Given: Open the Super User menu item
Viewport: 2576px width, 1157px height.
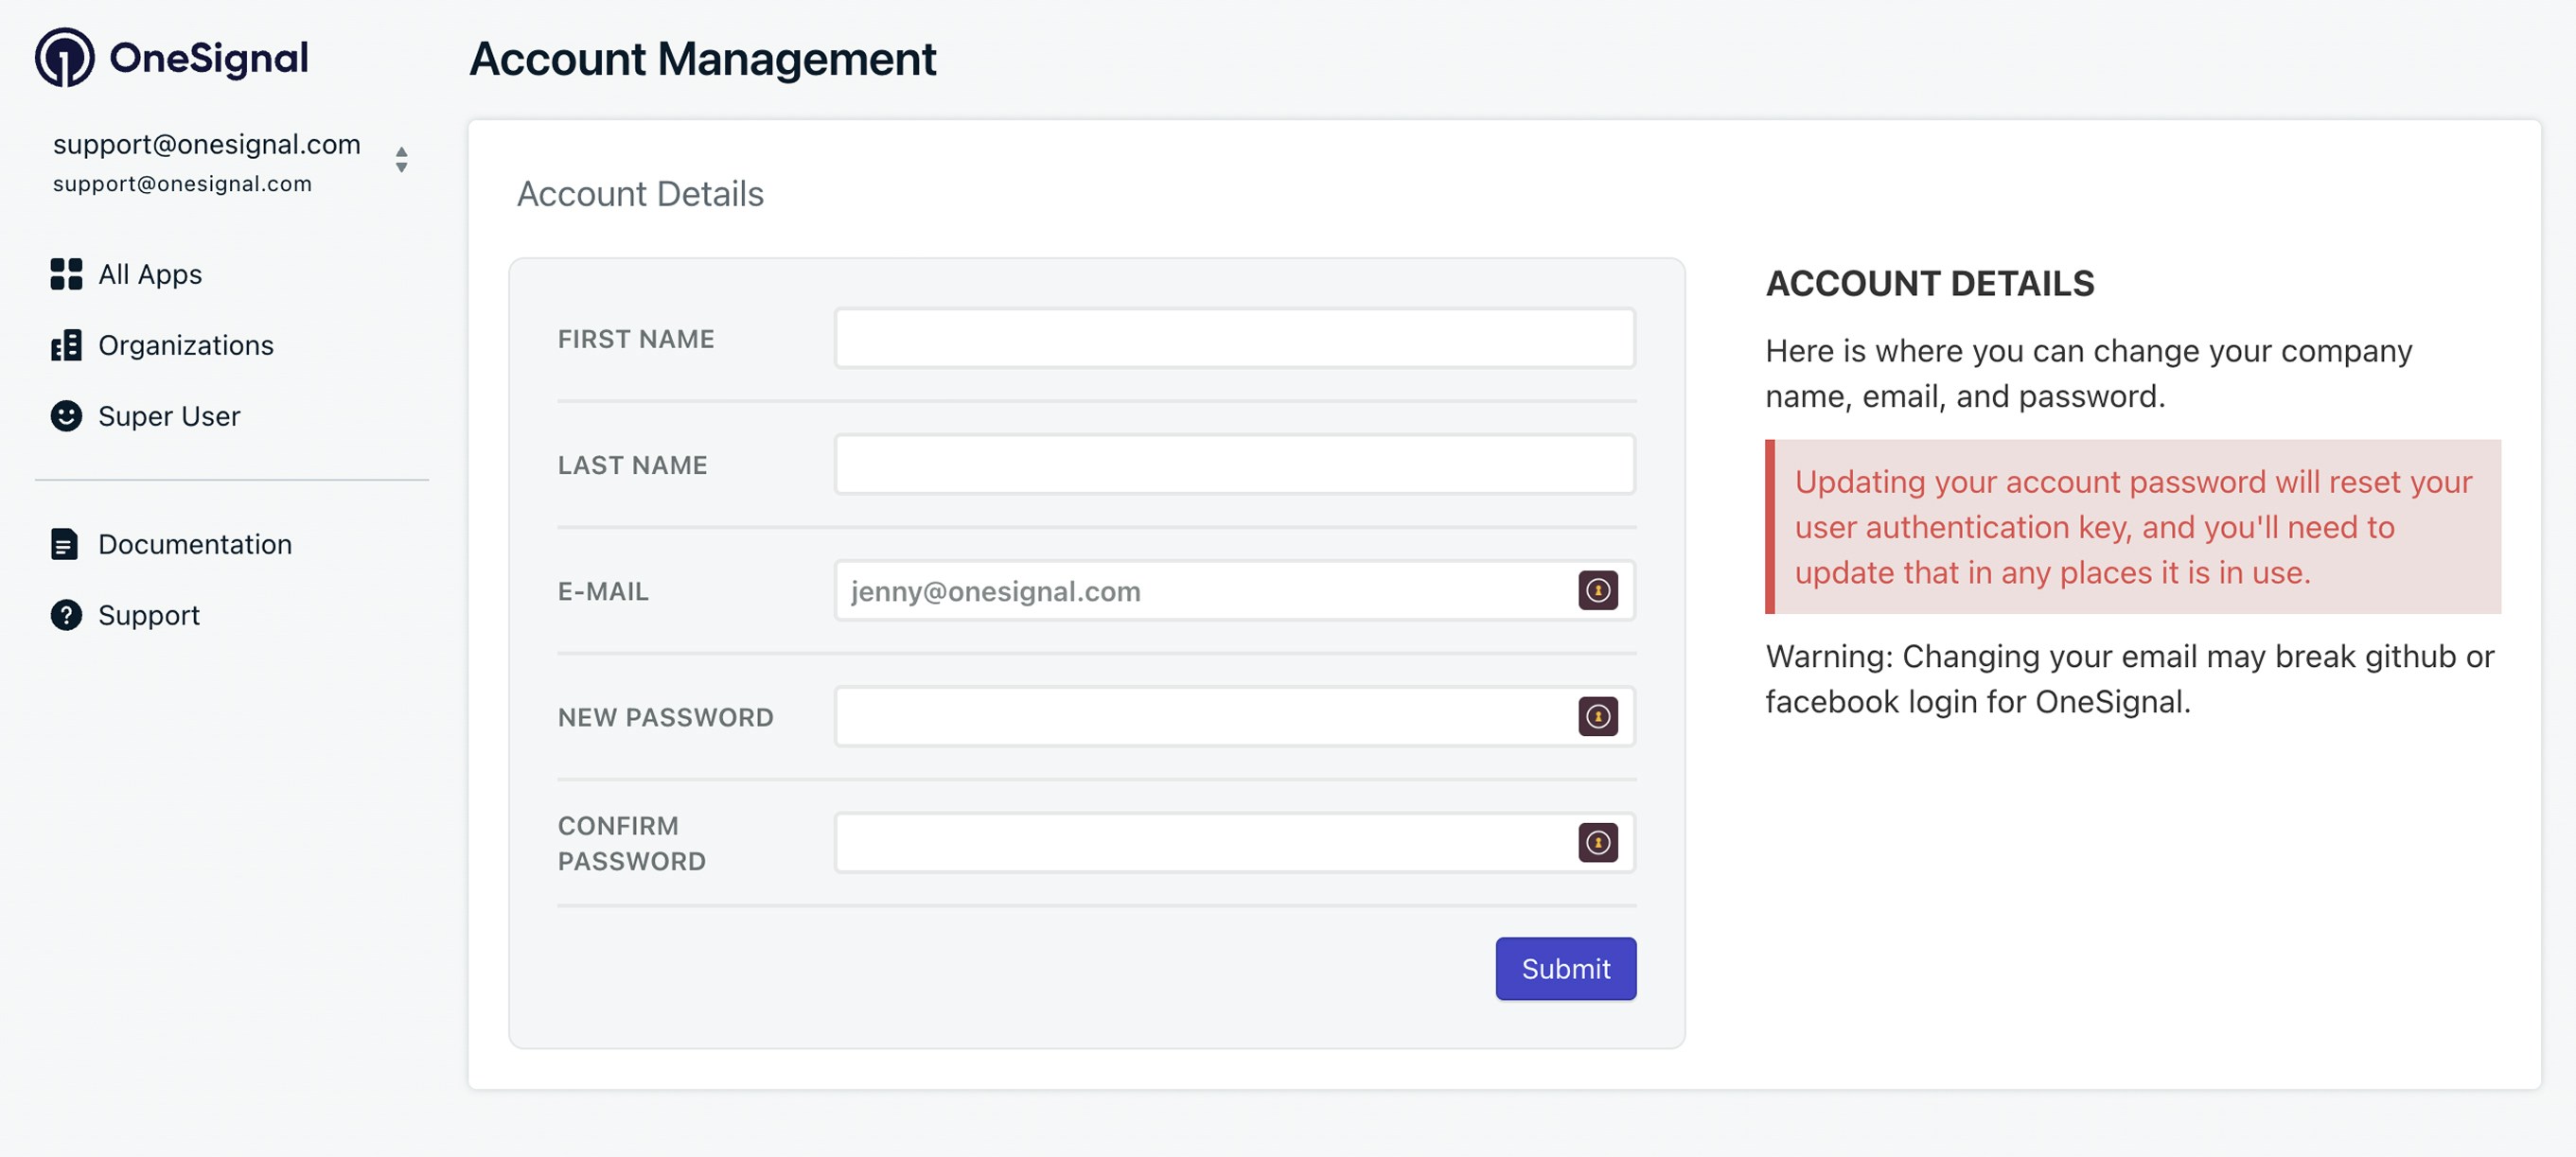Looking at the screenshot, I should (x=169, y=416).
